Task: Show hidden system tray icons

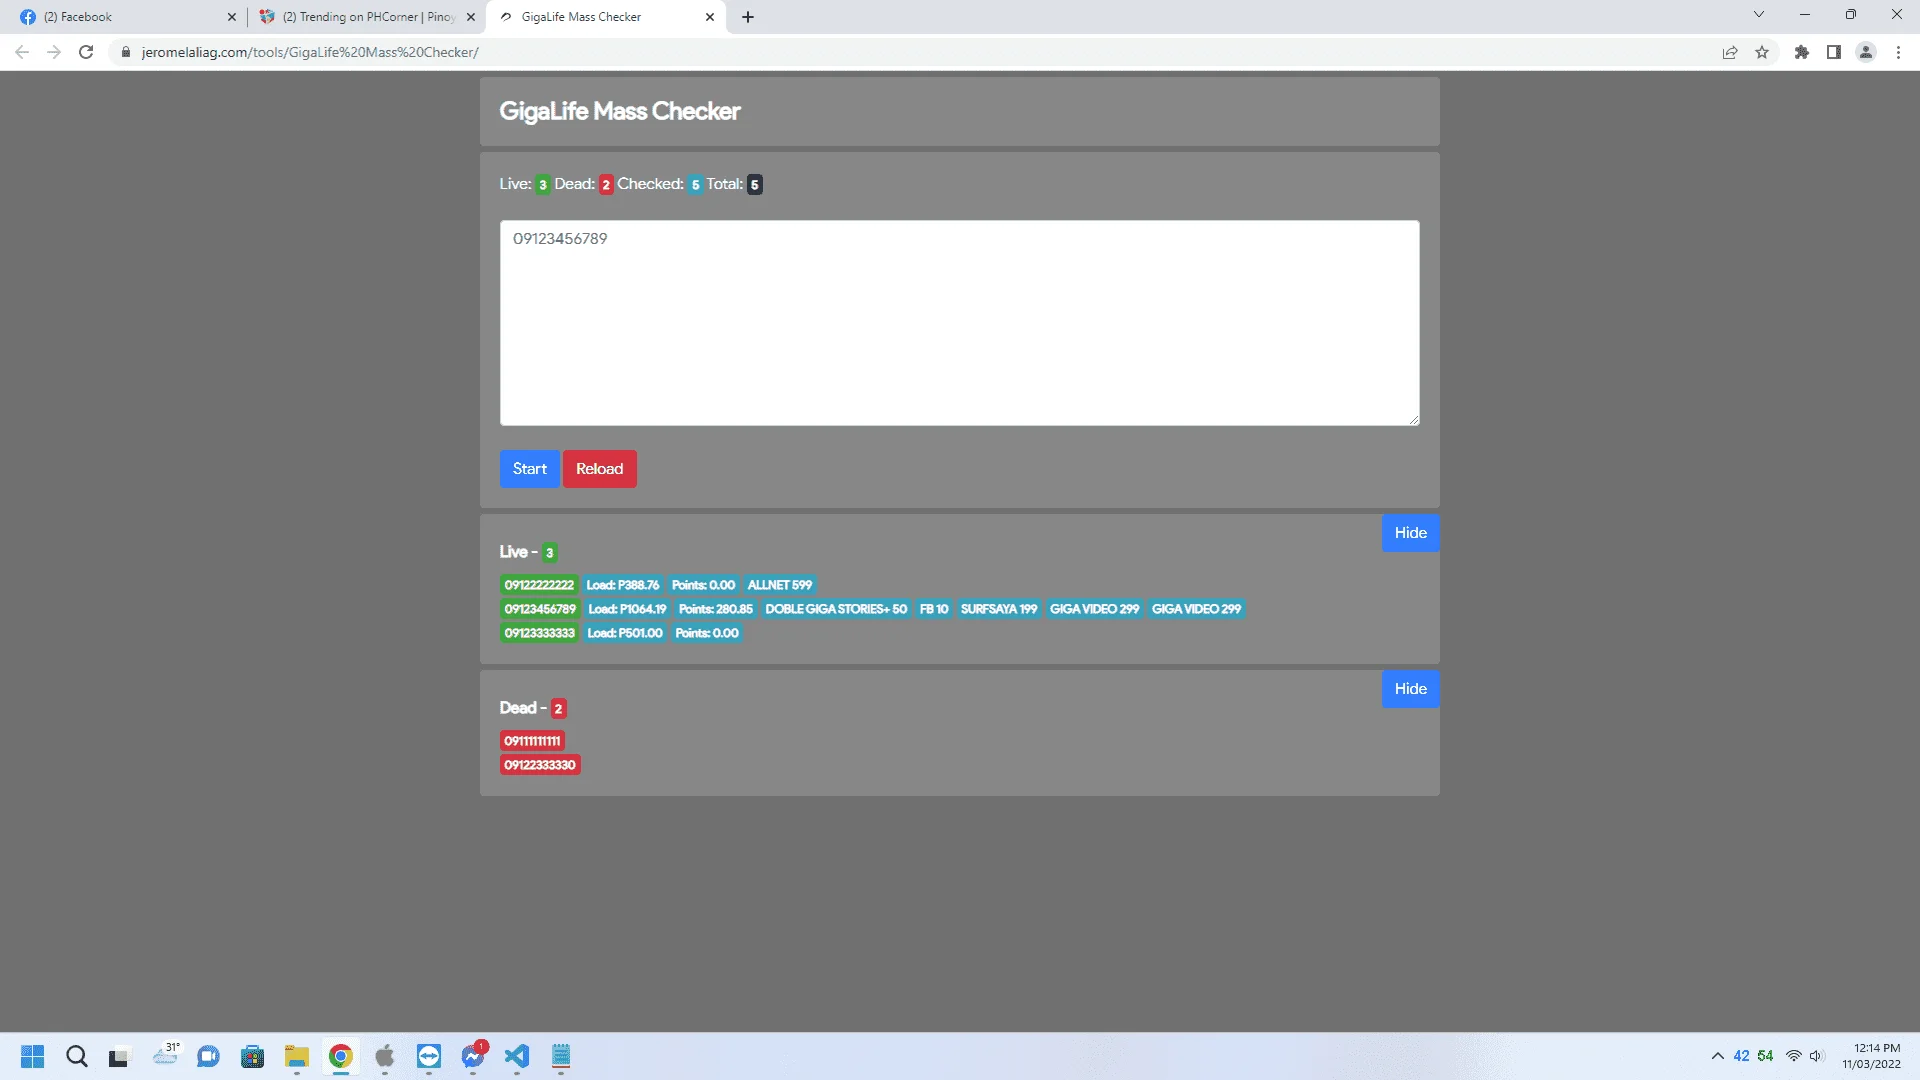Action: click(x=1717, y=1056)
